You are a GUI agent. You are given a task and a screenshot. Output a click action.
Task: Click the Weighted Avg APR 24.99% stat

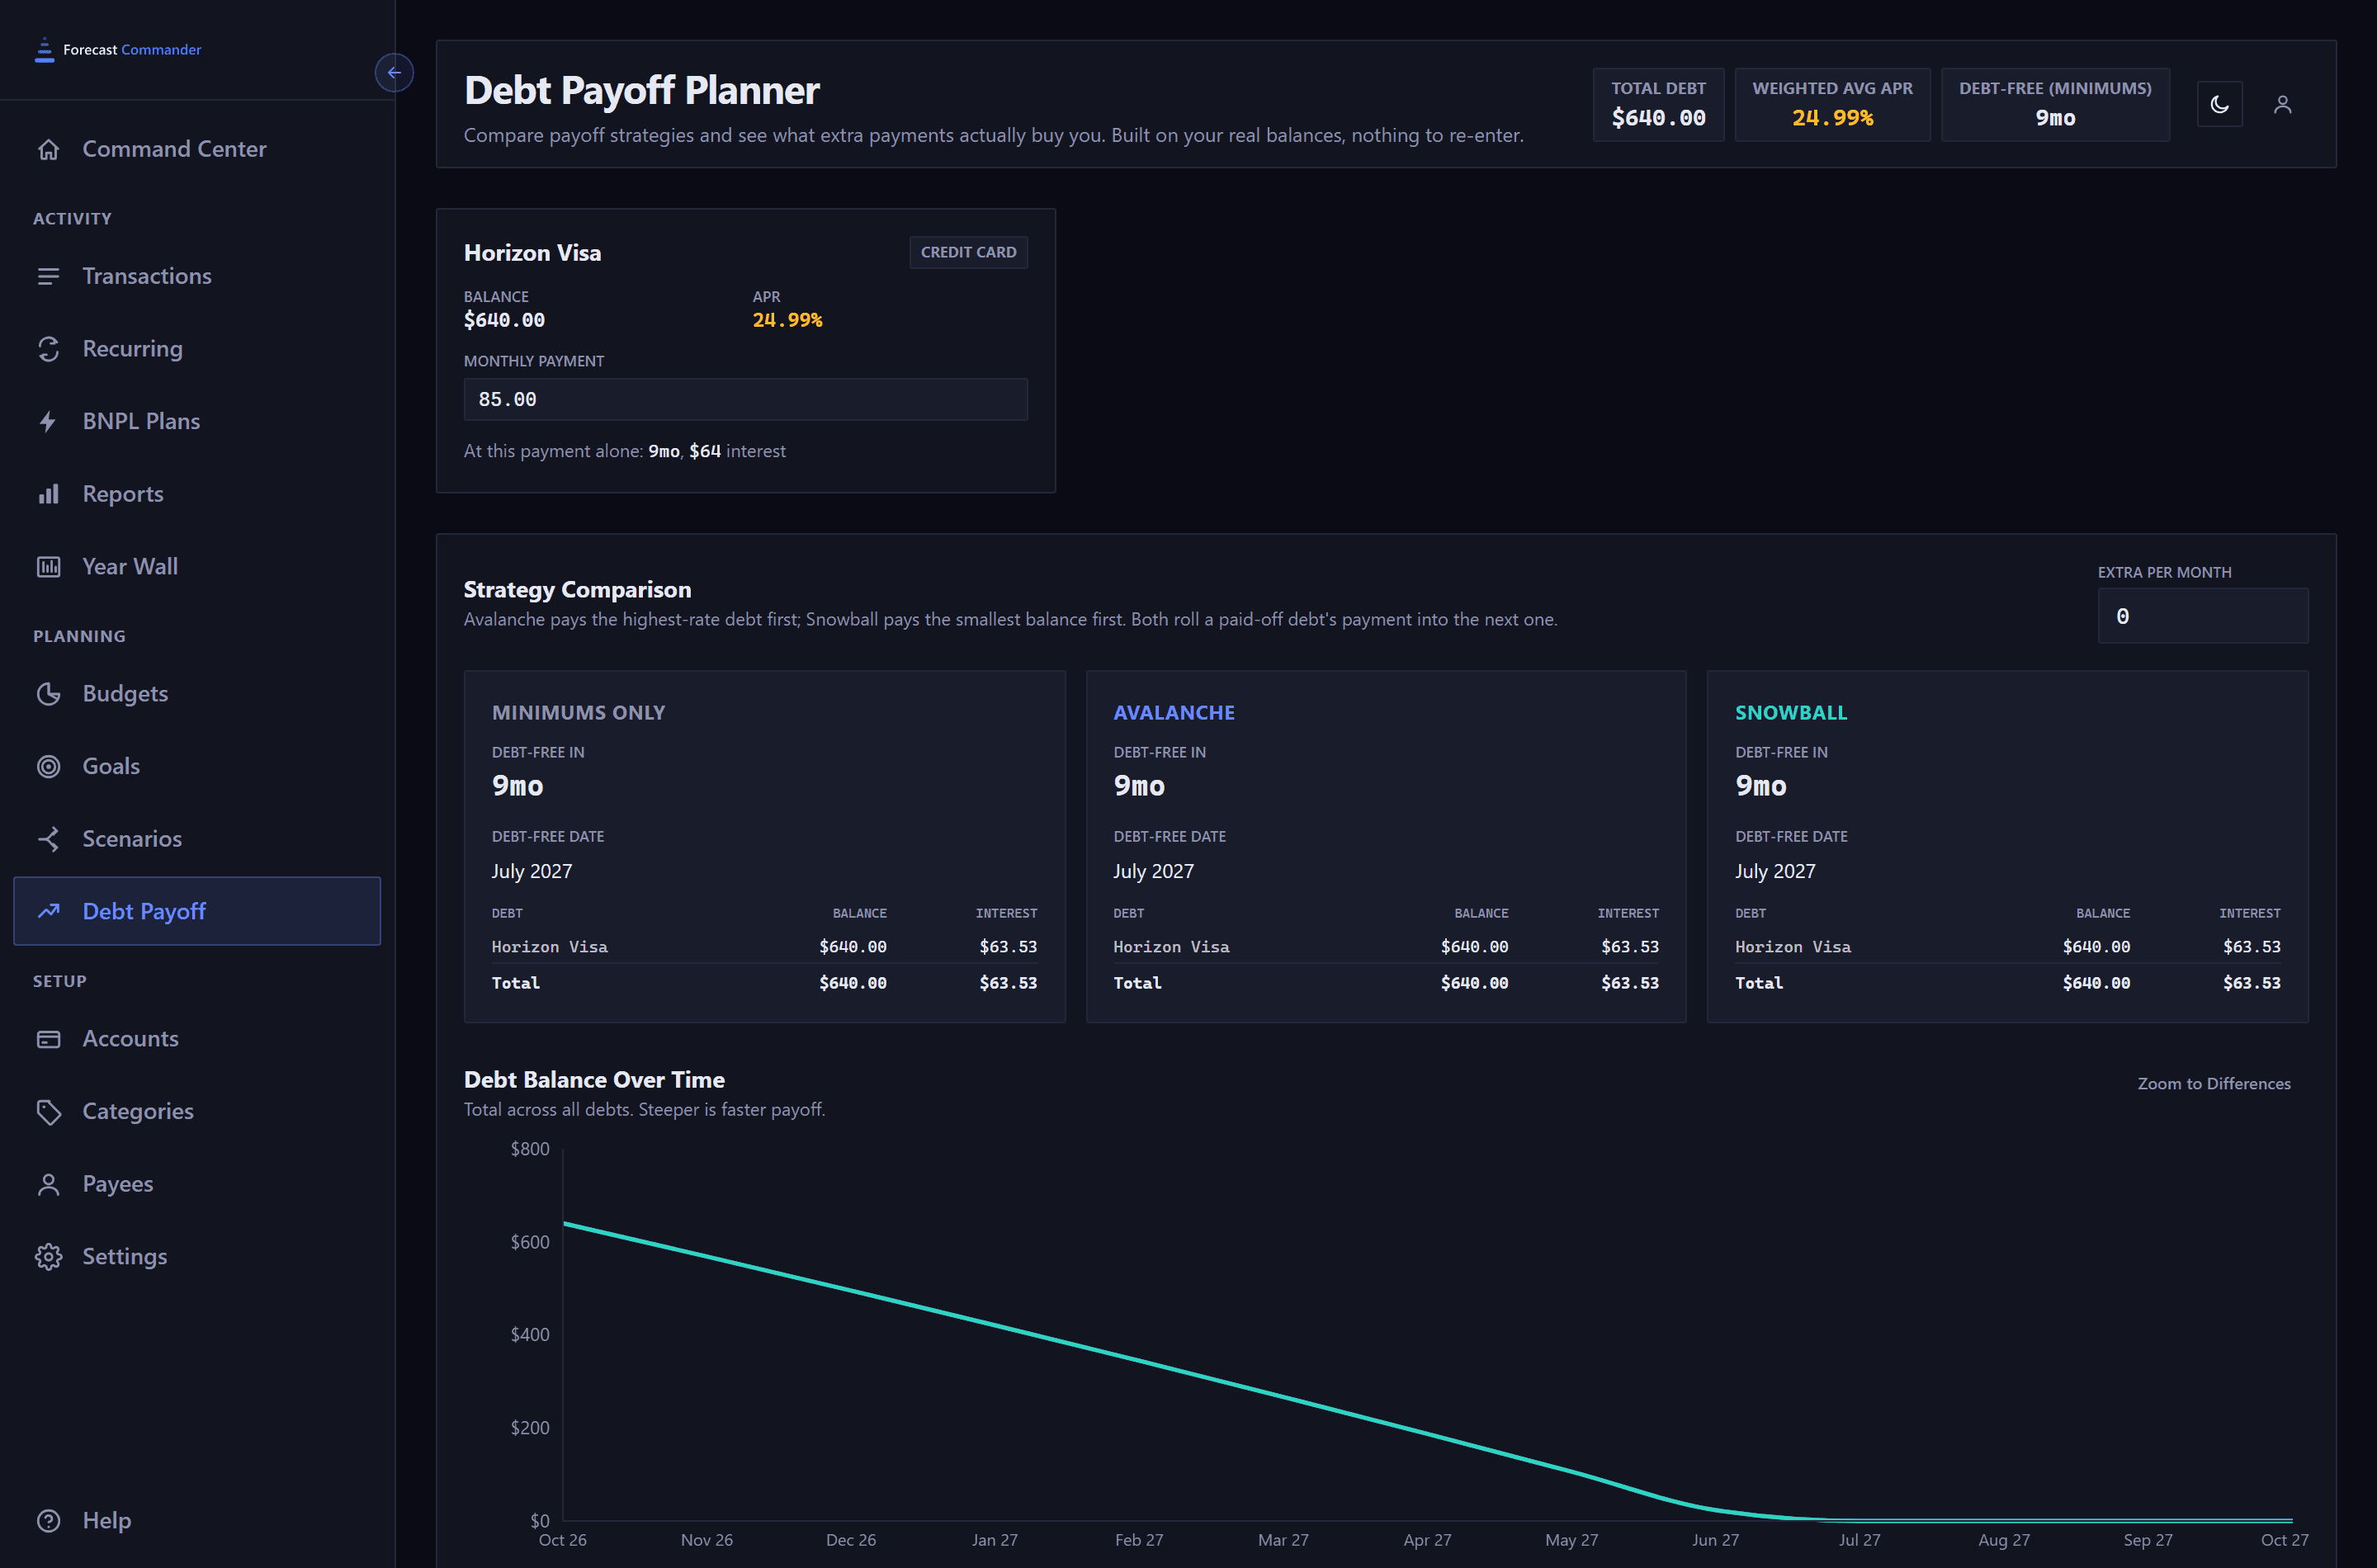point(1832,104)
